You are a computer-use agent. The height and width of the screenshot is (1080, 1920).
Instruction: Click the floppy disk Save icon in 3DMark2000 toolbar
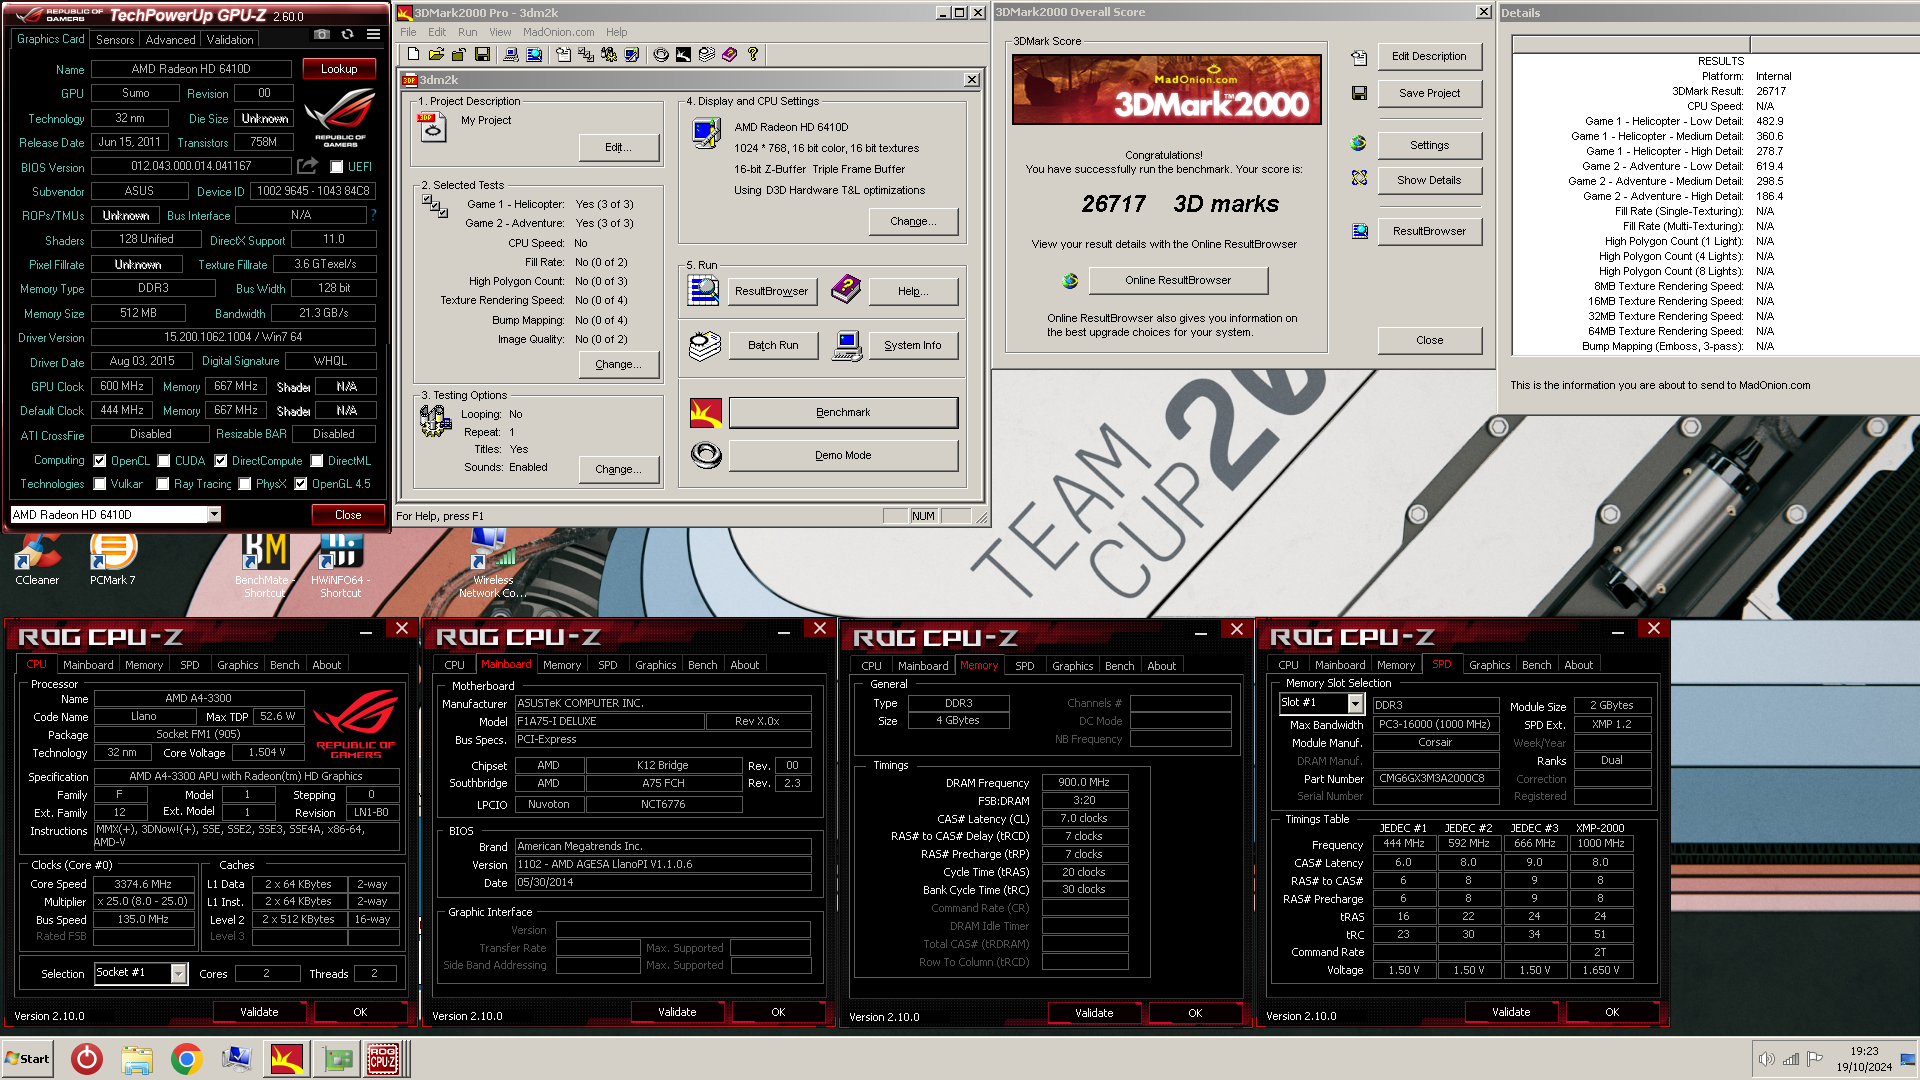pyautogui.click(x=482, y=54)
